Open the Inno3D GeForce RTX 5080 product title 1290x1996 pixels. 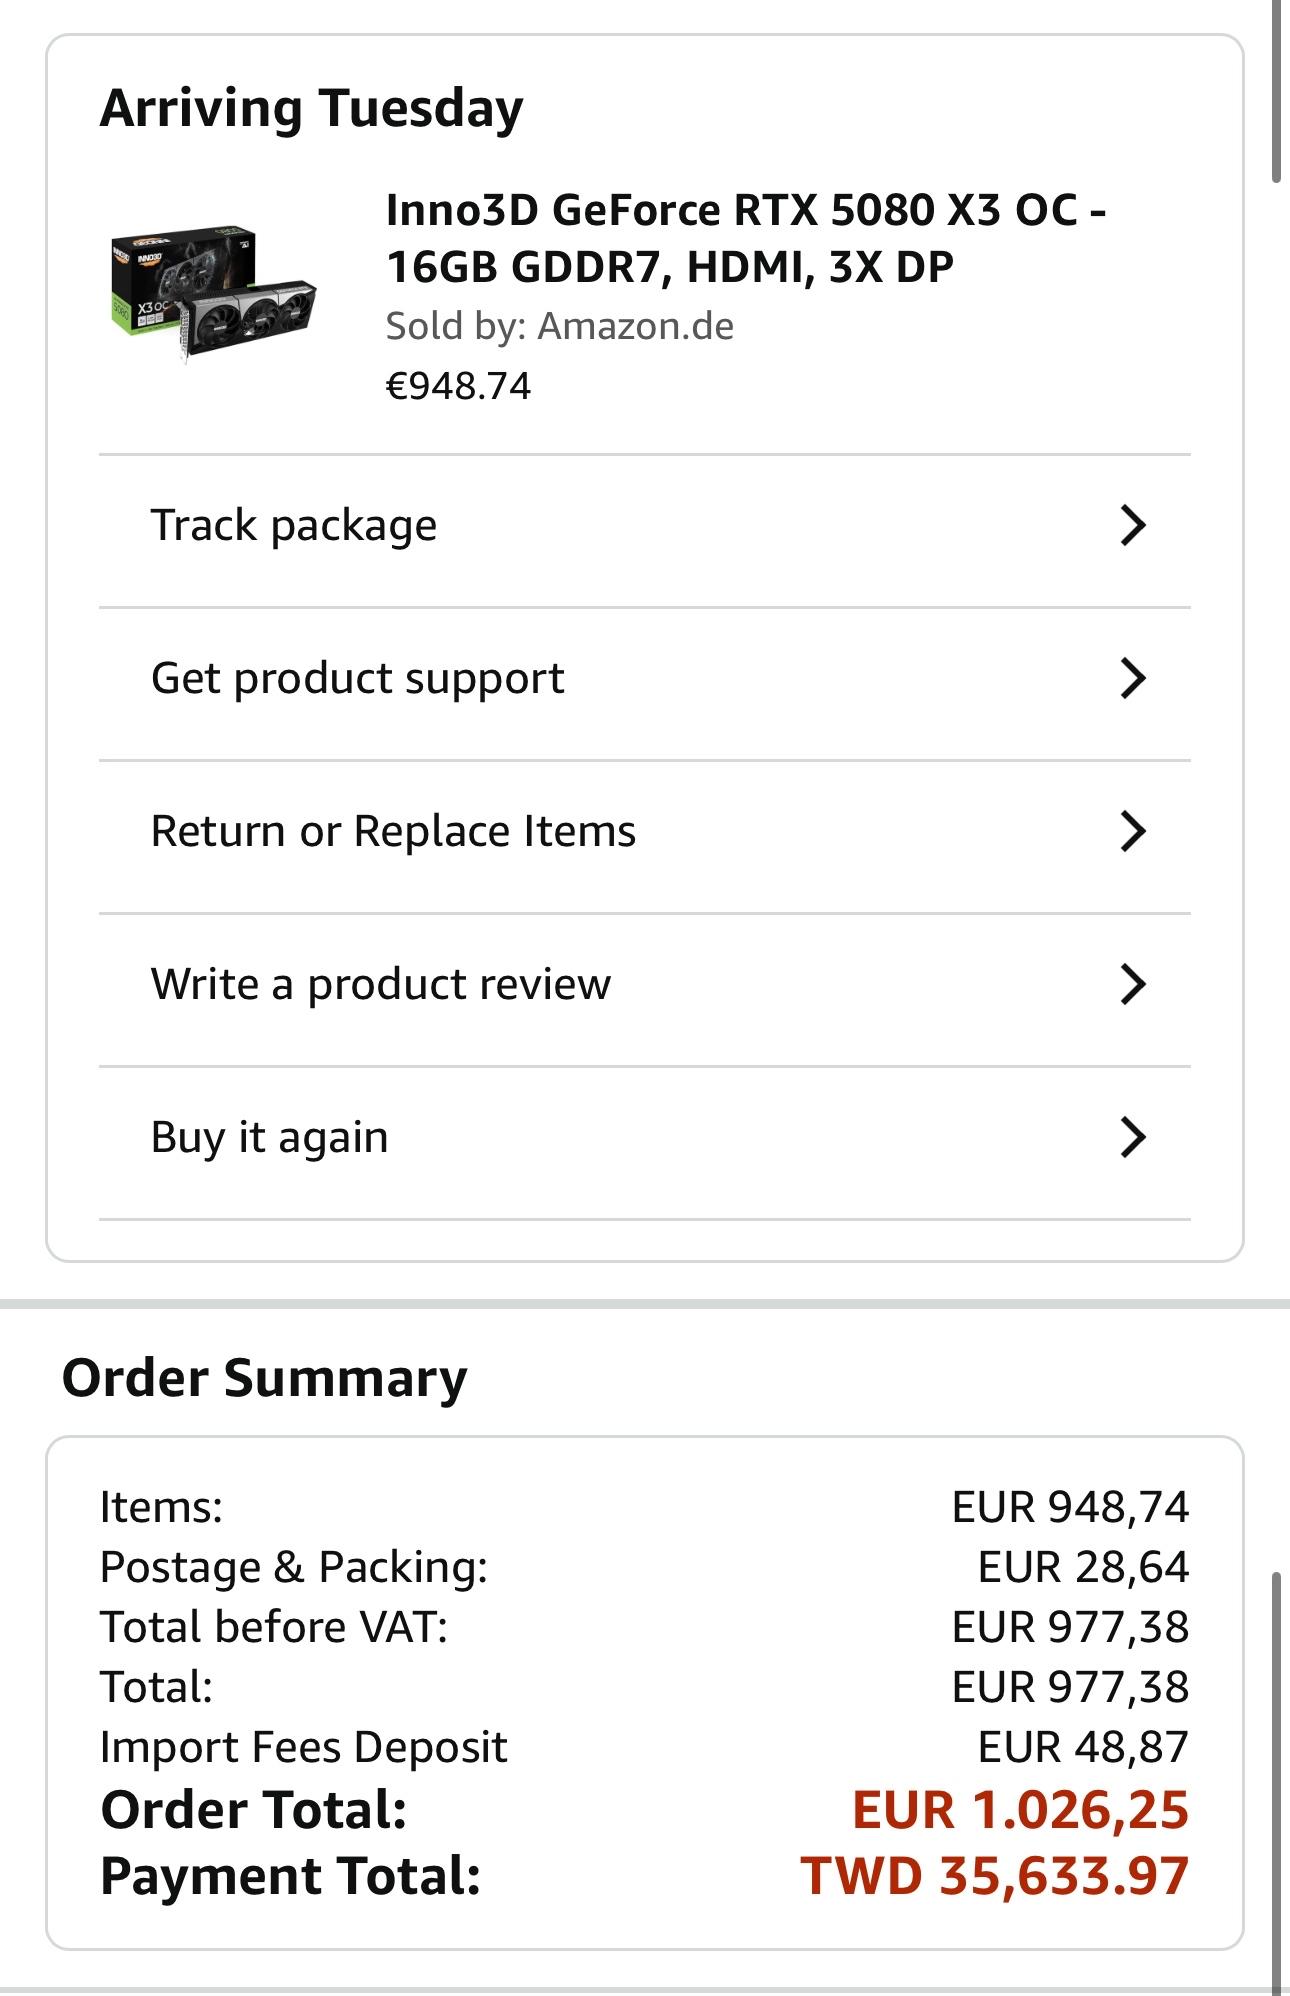pyautogui.click(x=745, y=238)
